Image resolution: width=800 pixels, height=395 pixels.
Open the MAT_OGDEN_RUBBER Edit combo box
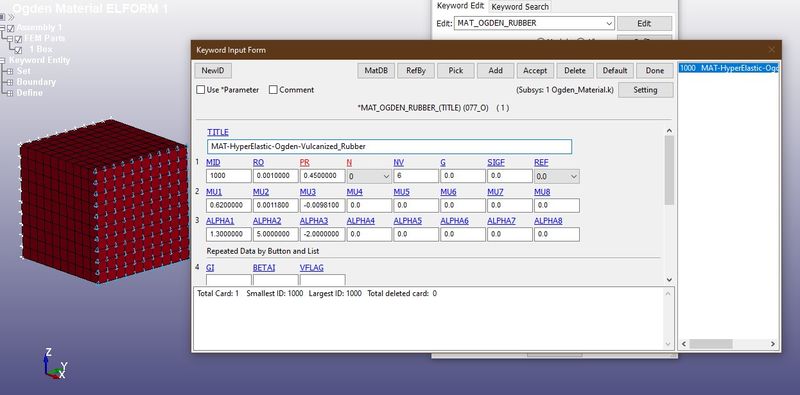coord(534,23)
